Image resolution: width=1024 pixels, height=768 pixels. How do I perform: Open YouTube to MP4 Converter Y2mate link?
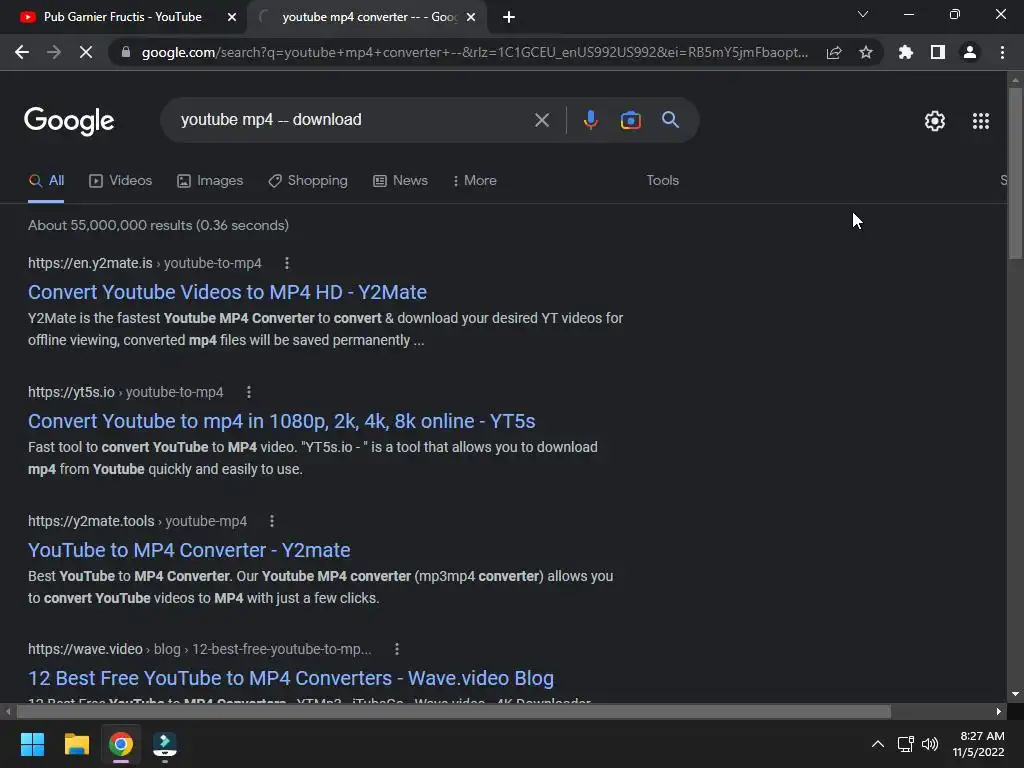click(189, 550)
